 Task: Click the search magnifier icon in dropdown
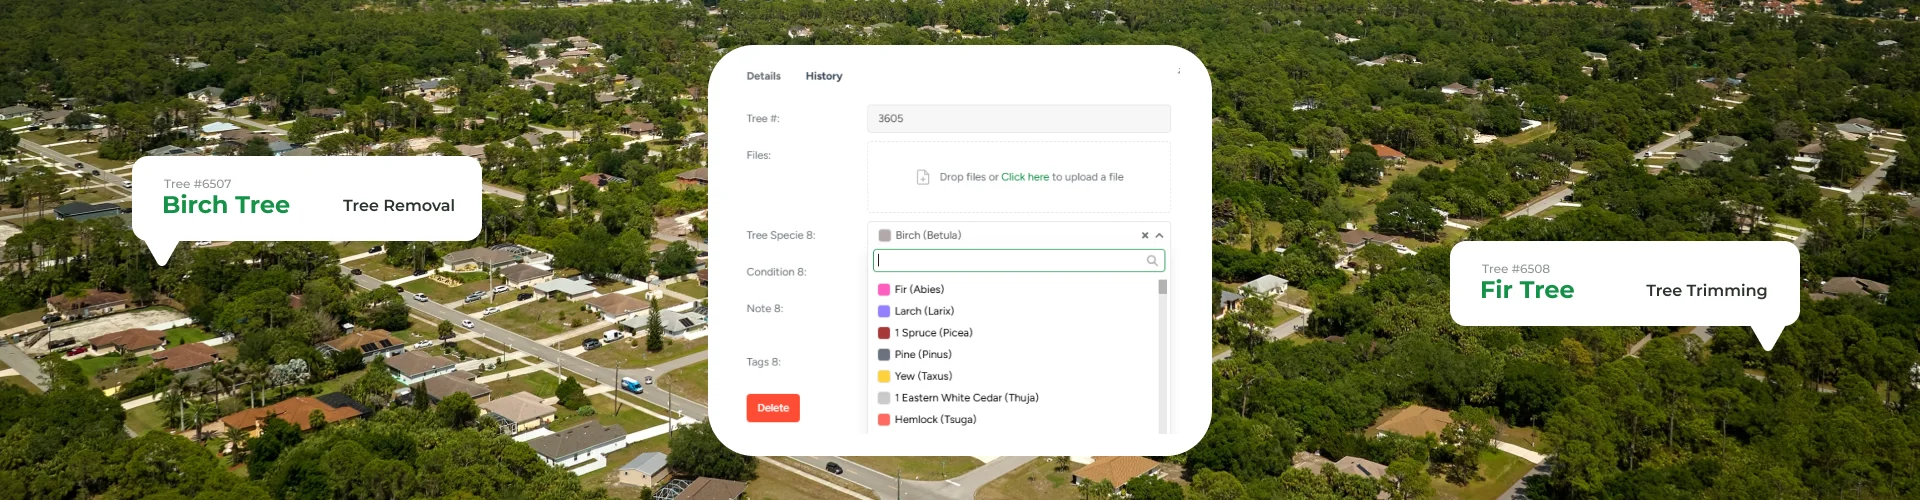click(1152, 261)
